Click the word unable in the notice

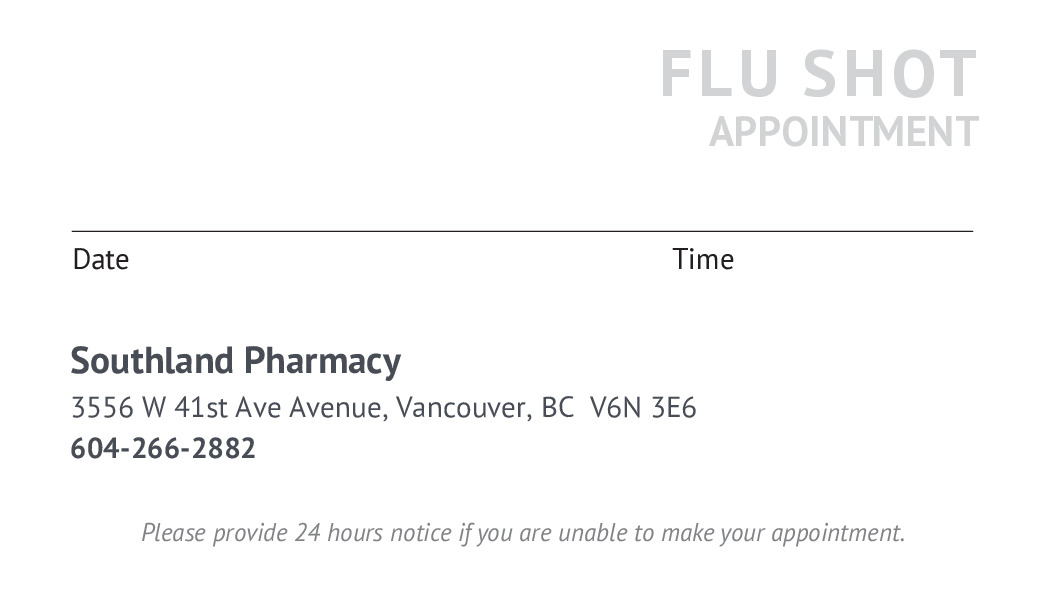pos(591,533)
